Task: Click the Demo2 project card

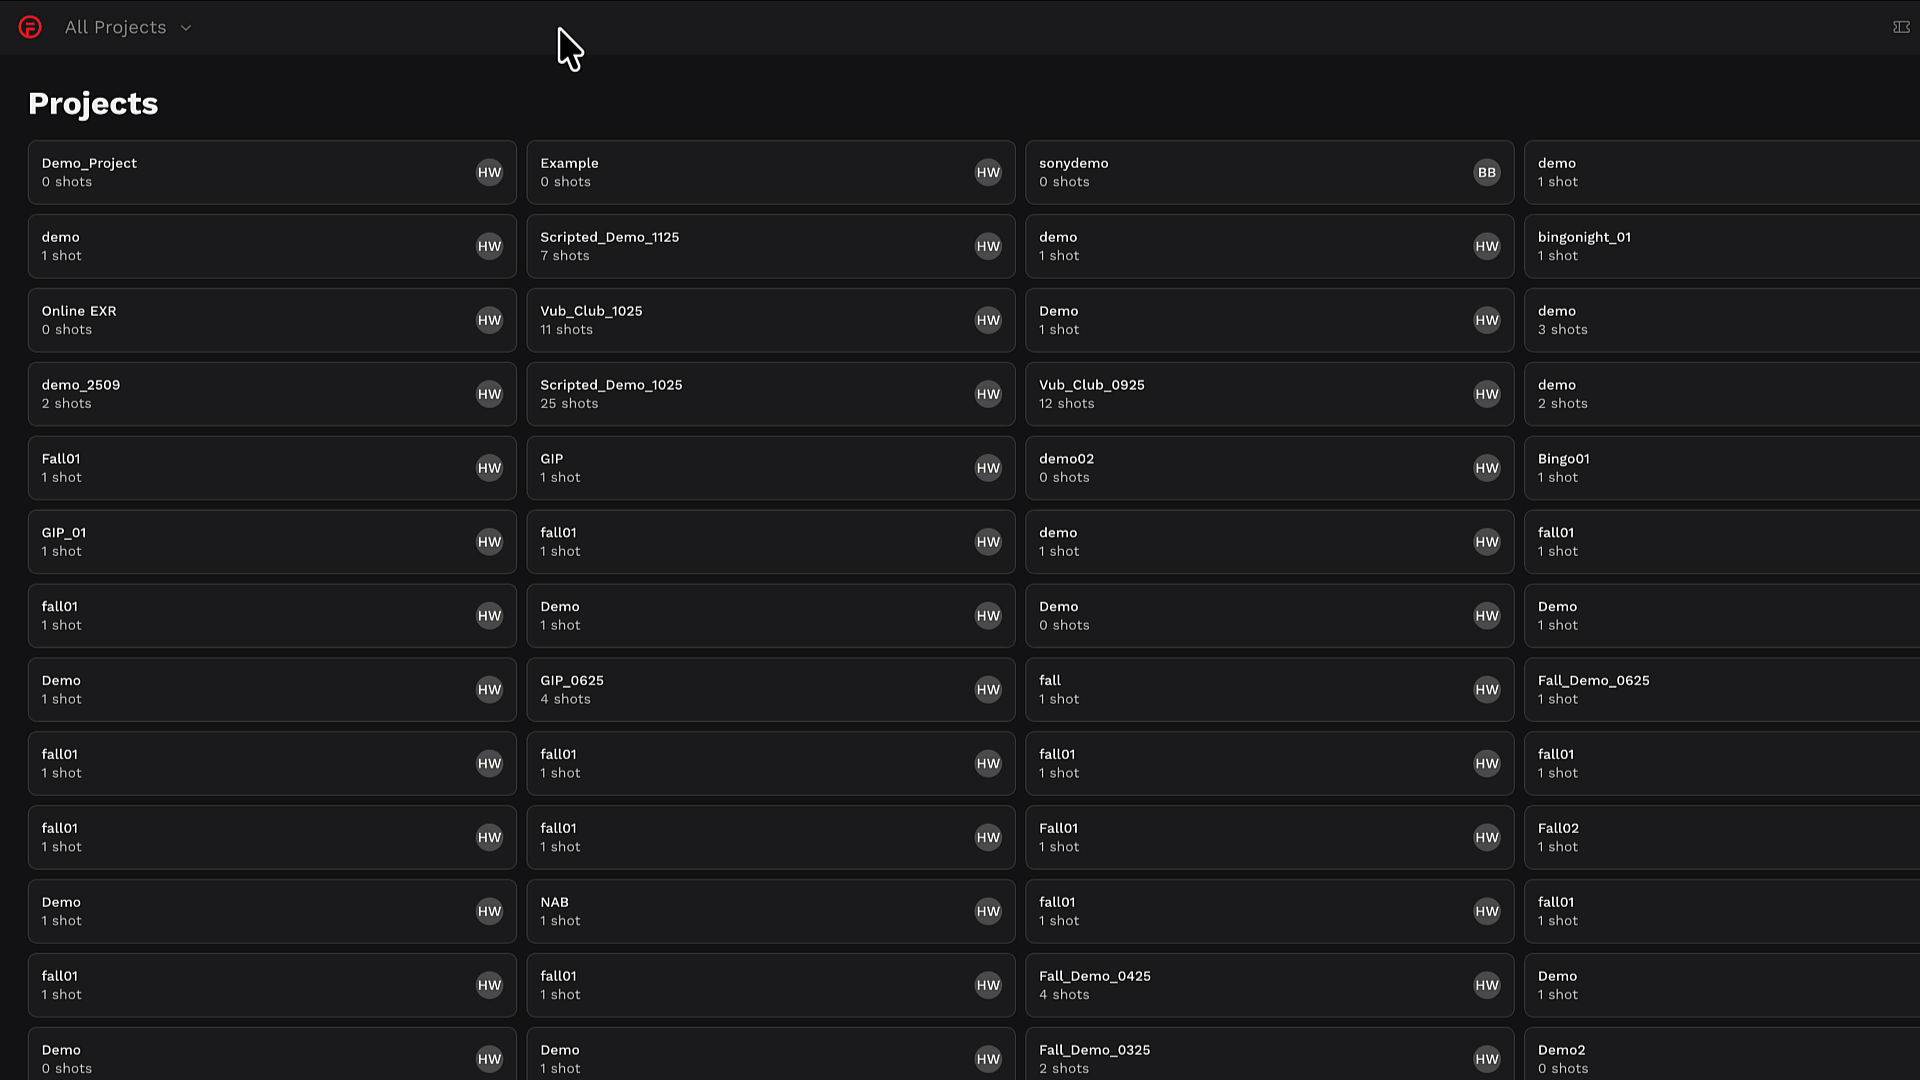Action: [x=1720, y=1058]
